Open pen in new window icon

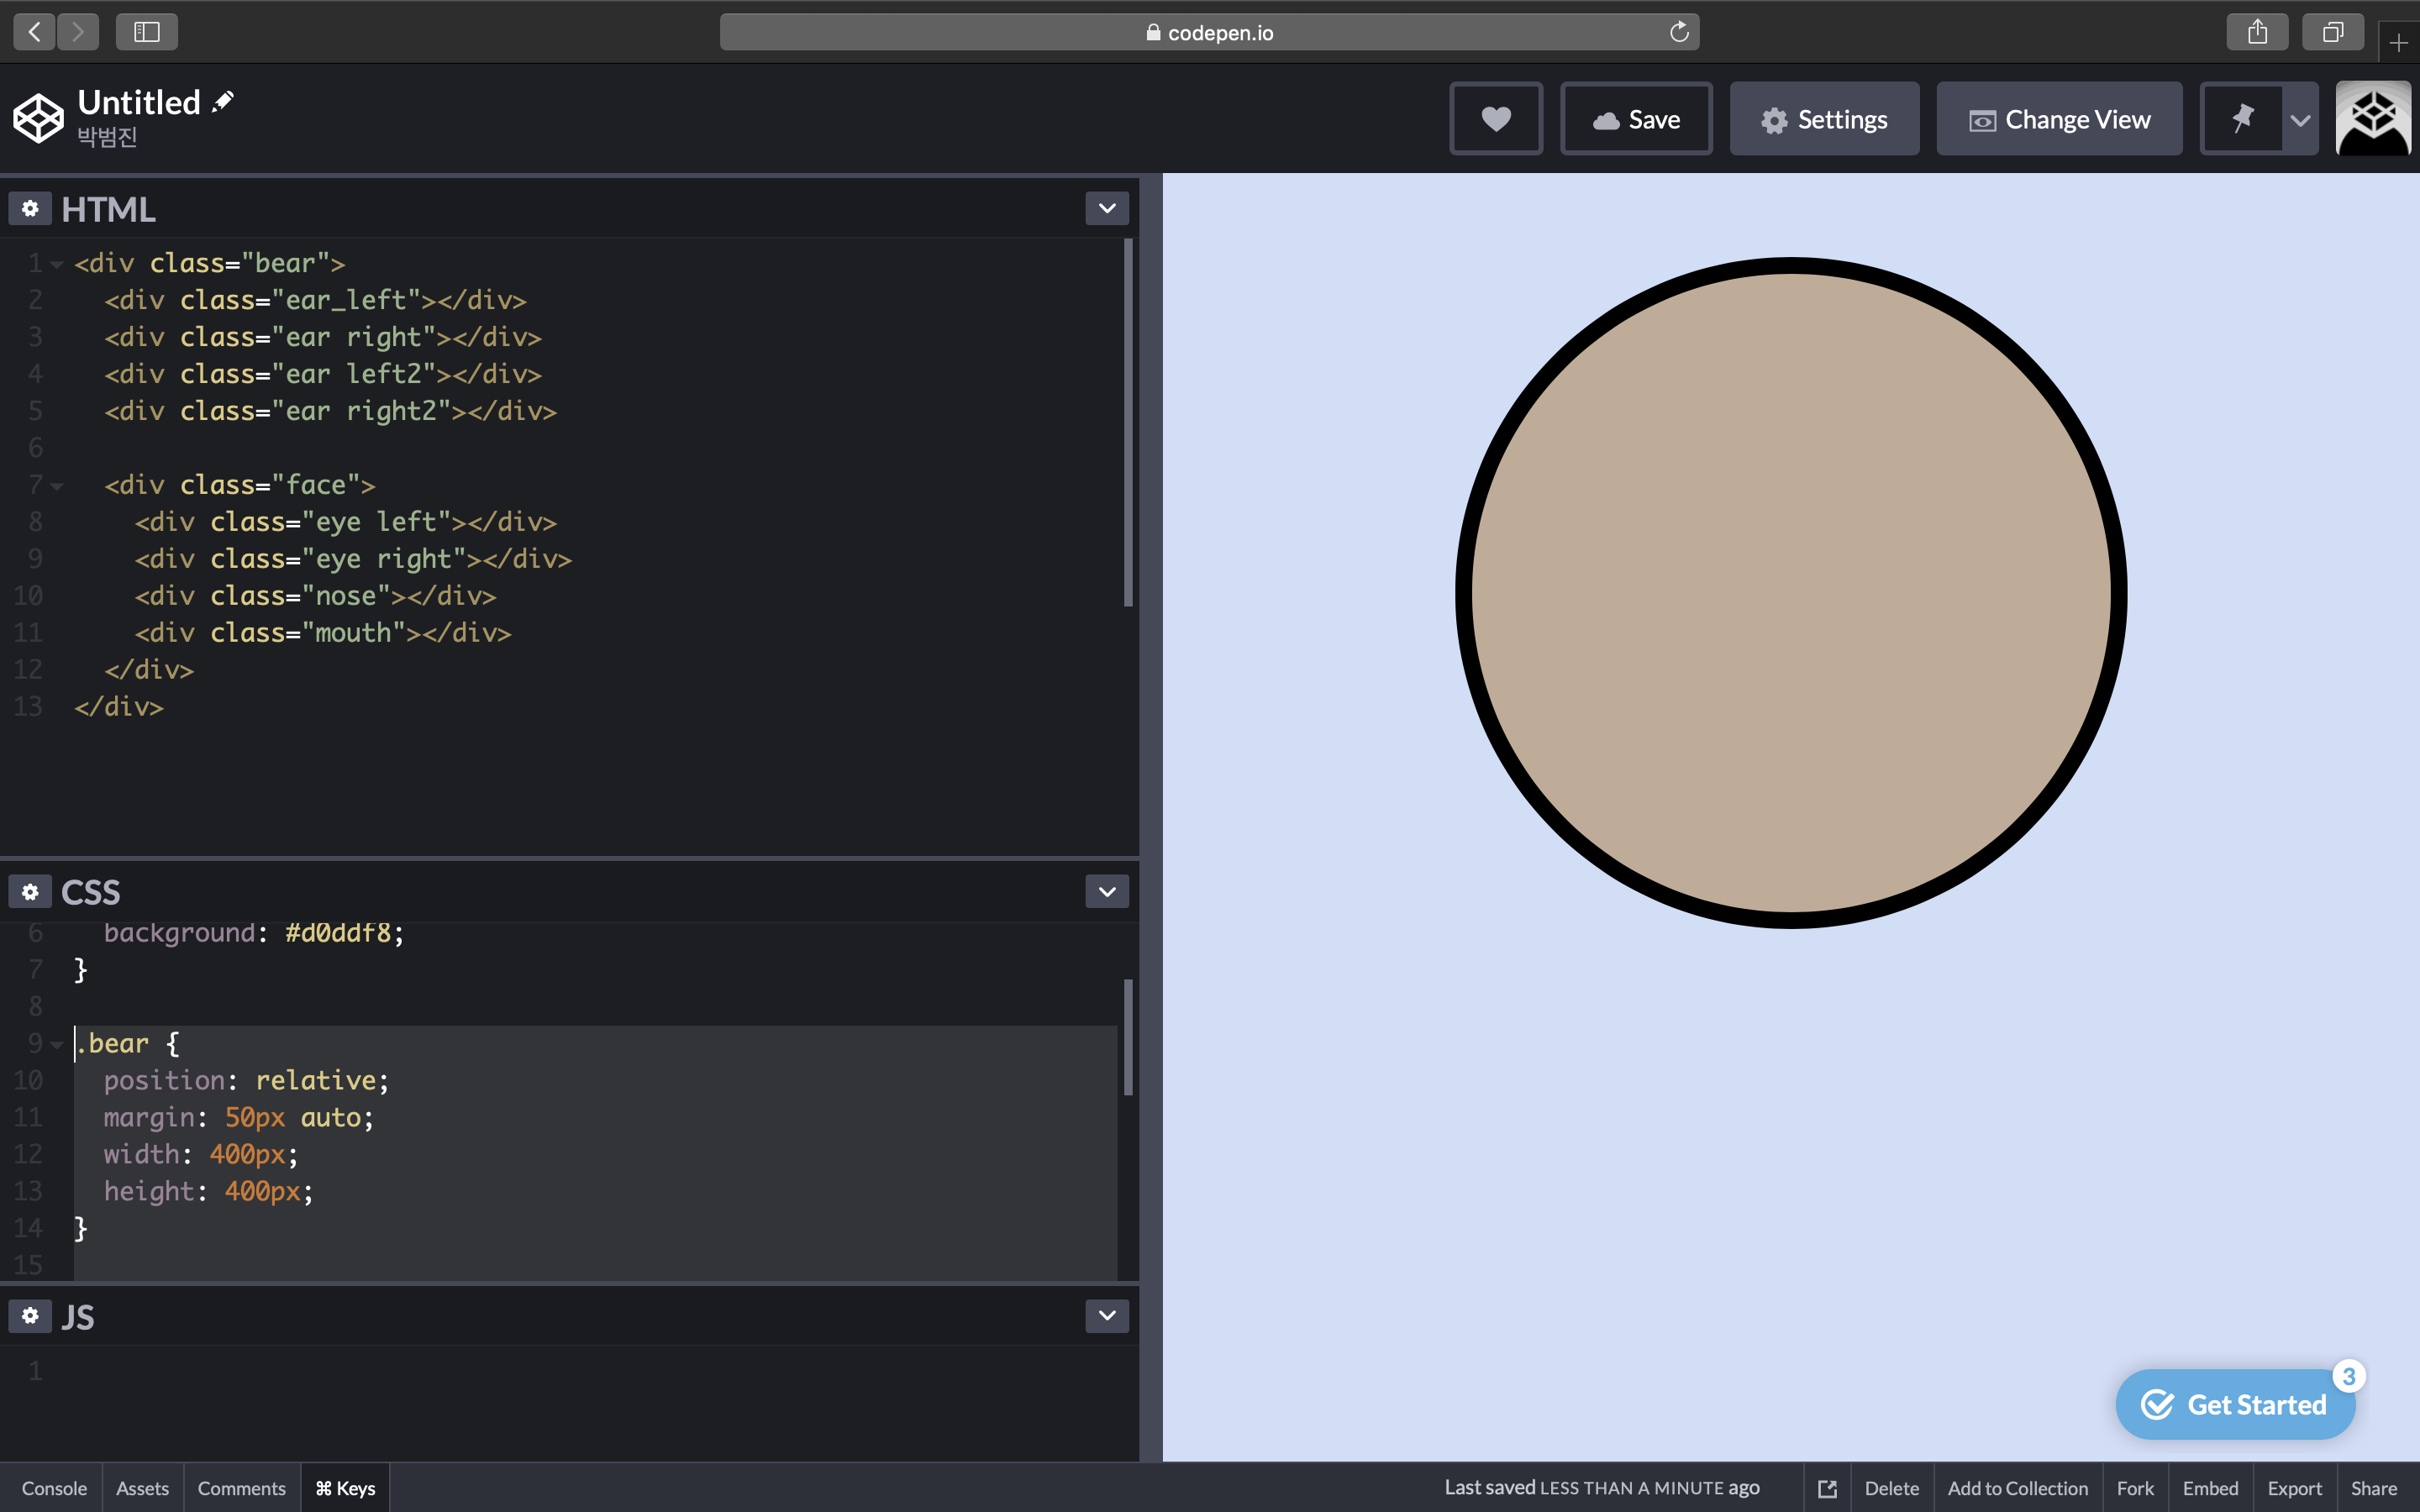tap(1827, 1488)
